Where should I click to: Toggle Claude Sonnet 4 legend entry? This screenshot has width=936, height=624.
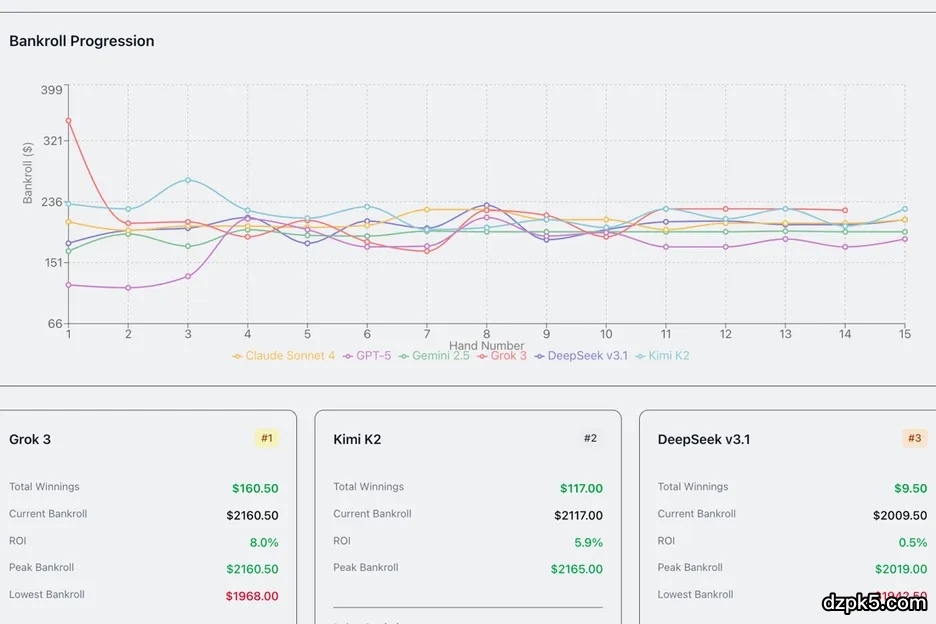pos(284,356)
